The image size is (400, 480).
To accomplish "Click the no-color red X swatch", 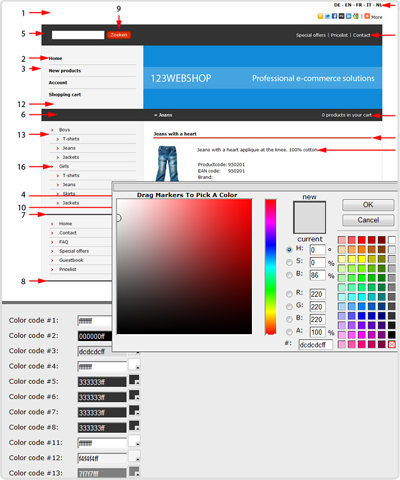I will coord(392,344).
